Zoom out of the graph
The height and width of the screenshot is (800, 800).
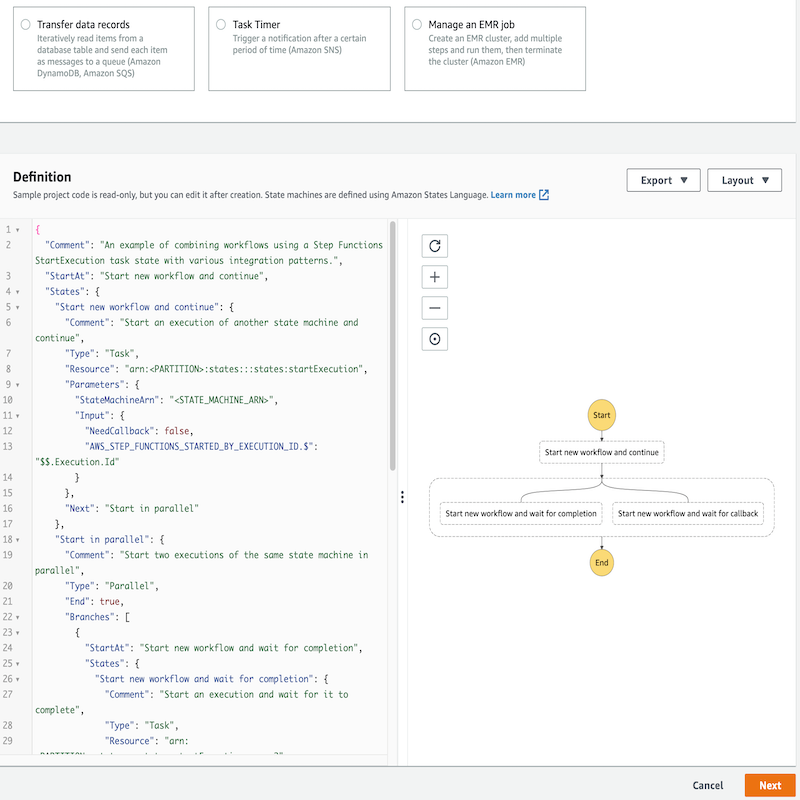435,308
